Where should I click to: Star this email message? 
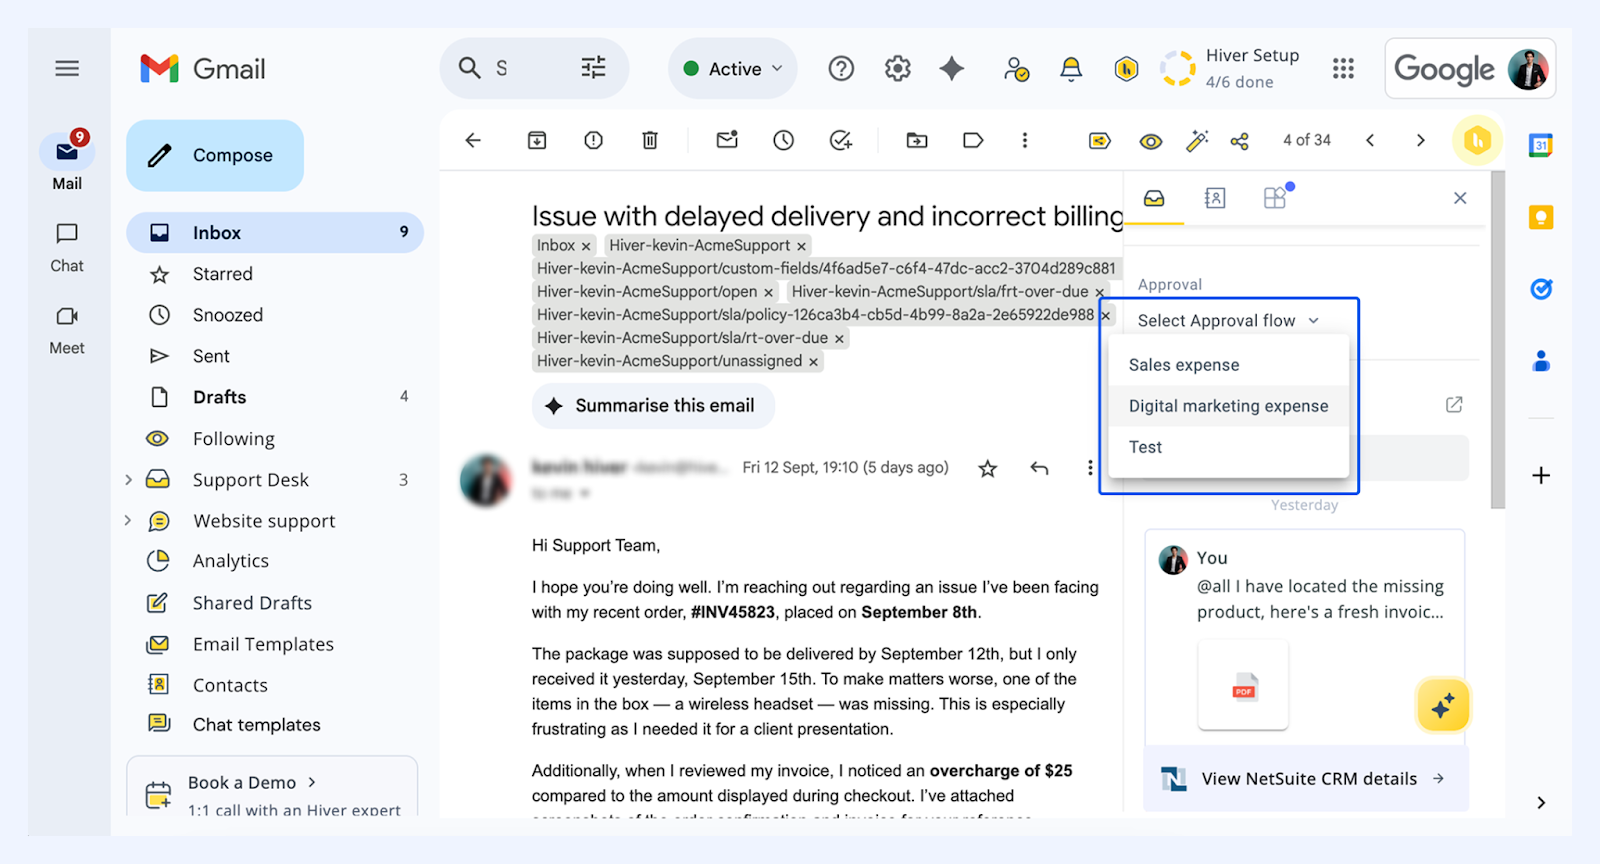pos(988,468)
